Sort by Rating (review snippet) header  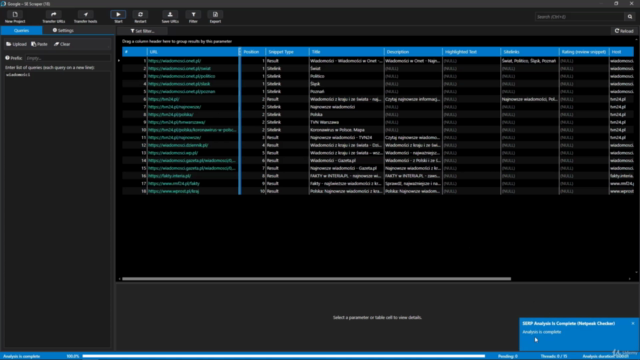584,52
